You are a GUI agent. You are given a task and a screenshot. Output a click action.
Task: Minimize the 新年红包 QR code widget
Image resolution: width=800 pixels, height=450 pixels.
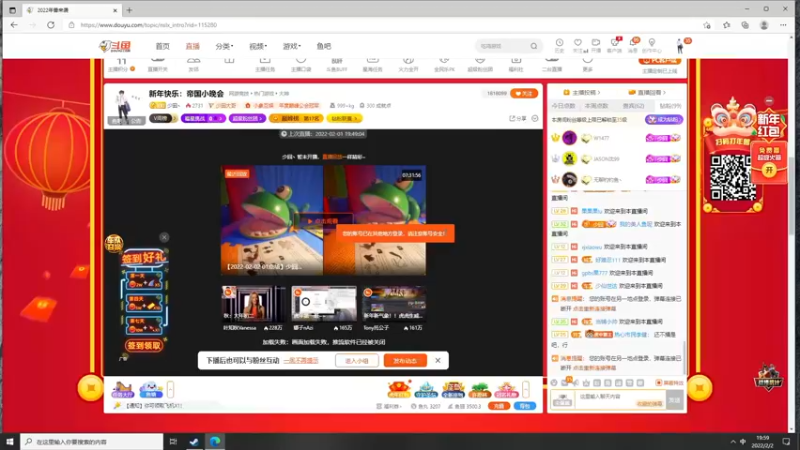coord(769,101)
